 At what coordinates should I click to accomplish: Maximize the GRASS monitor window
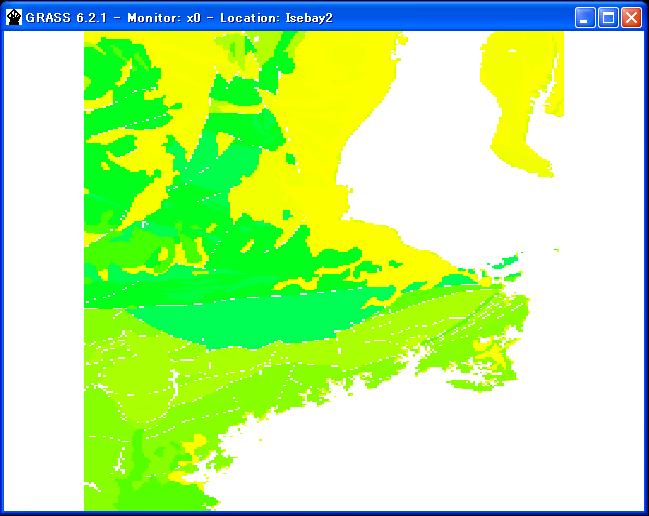click(x=608, y=18)
